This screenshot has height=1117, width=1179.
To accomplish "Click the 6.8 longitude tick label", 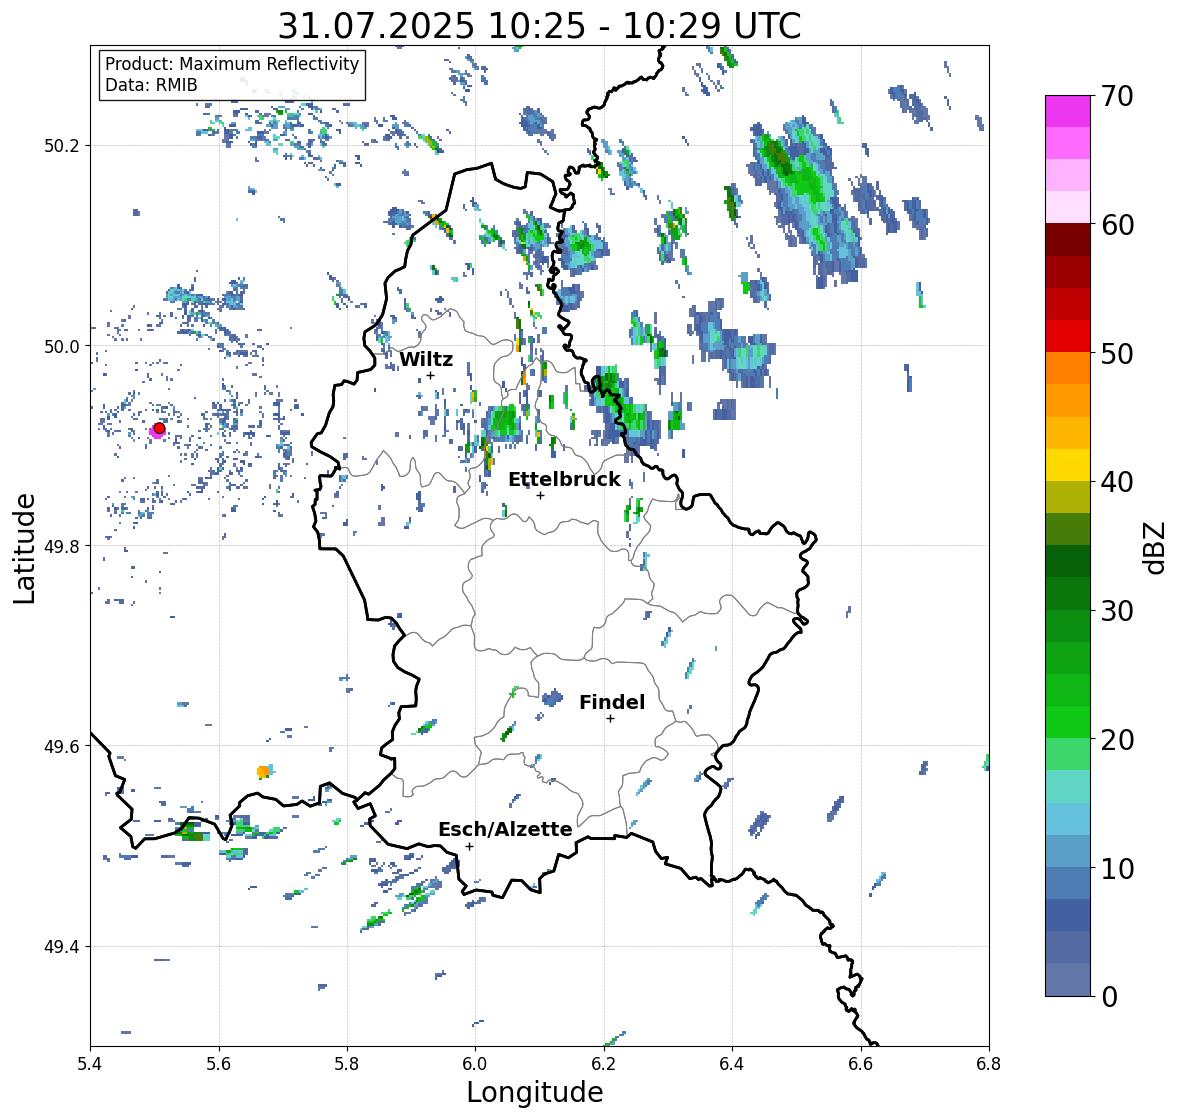I will pos(989,1063).
